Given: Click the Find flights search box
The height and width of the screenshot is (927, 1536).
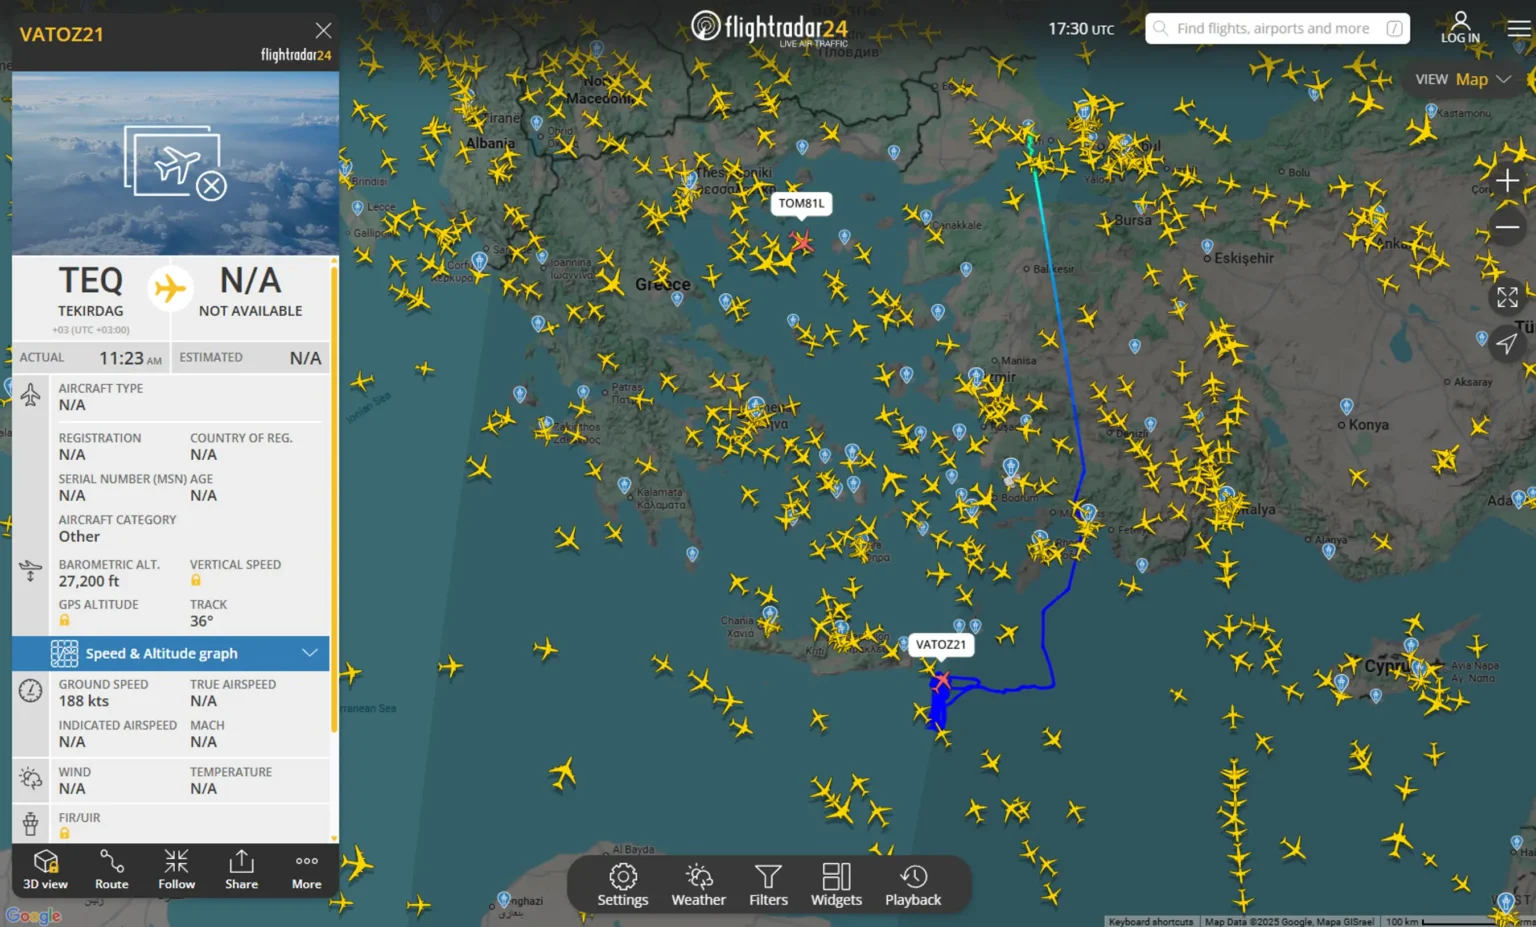Looking at the screenshot, I should [1277, 28].
